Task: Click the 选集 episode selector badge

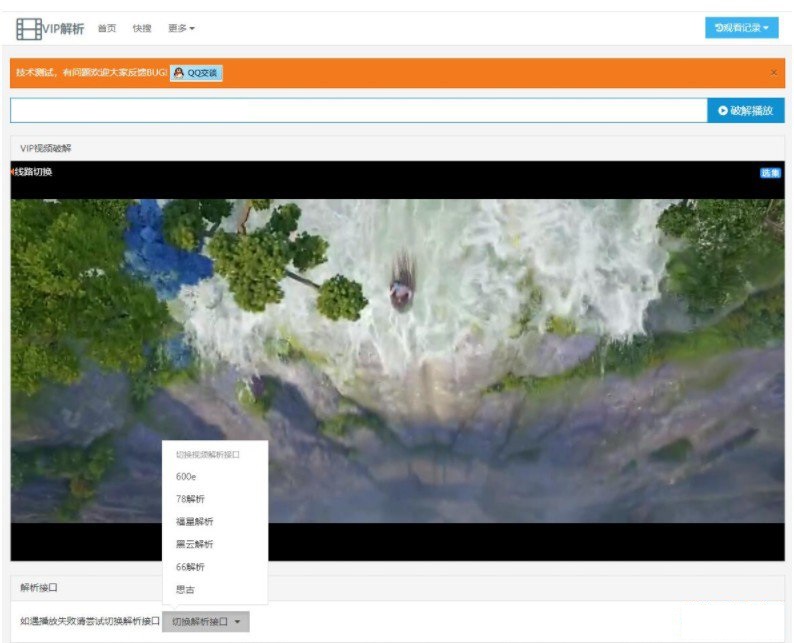Action: tap(770, 173)
